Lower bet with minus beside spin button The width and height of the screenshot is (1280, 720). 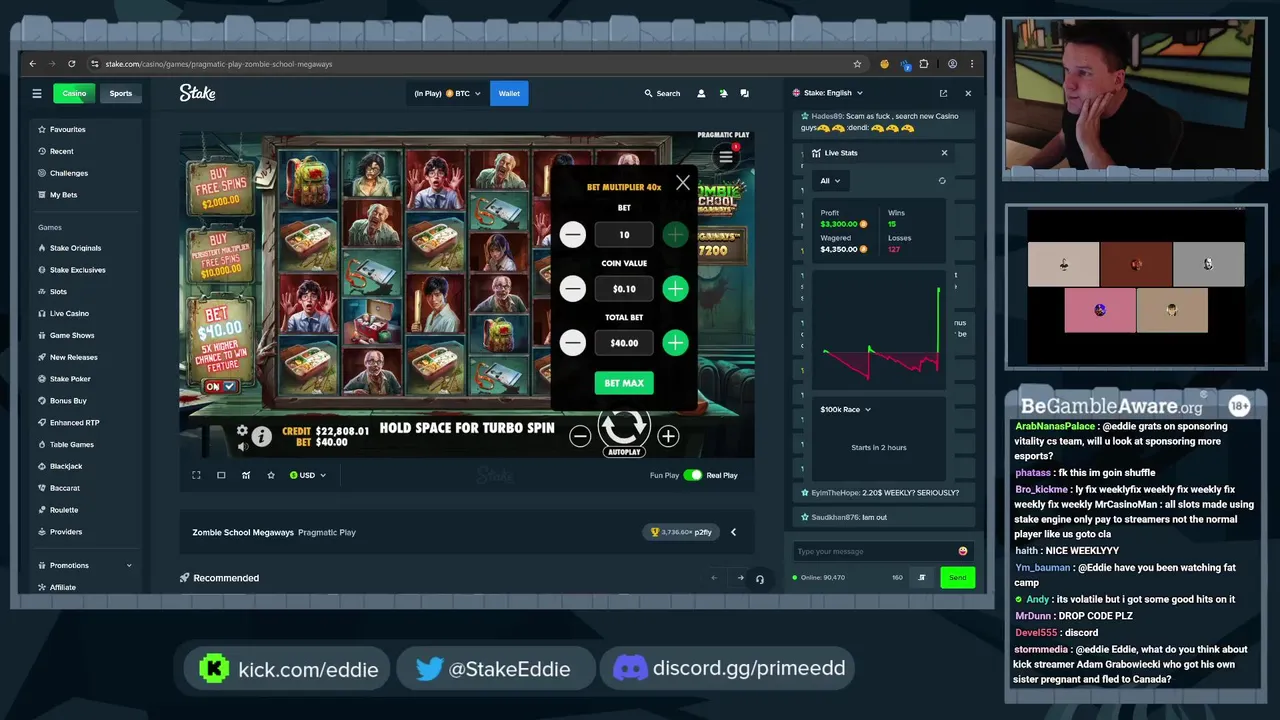580,436
